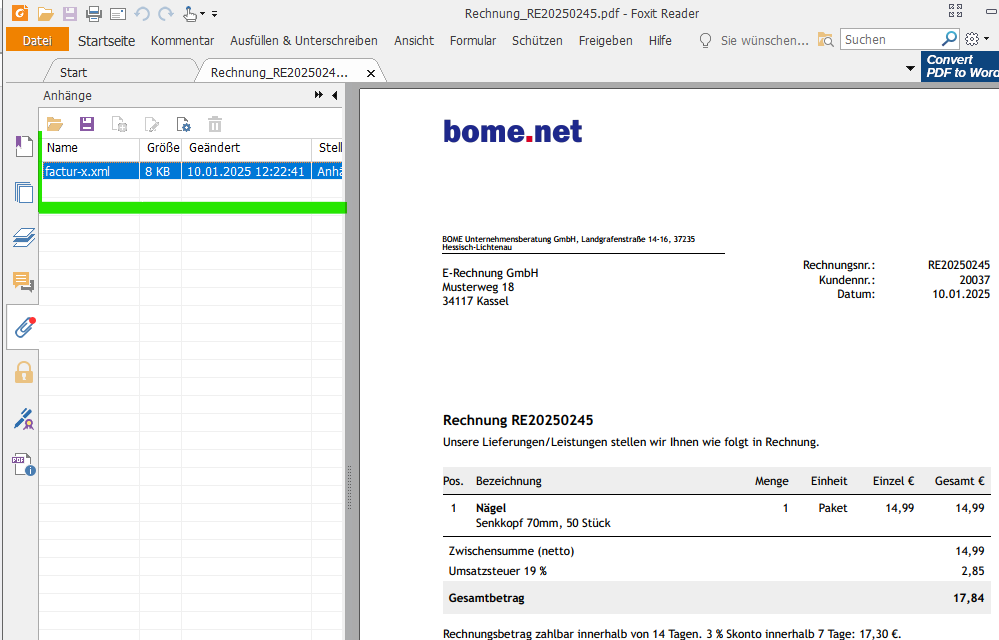Open the document tab list dropdown arrow
Screen dimensions: 999x640
click(910, 68)
